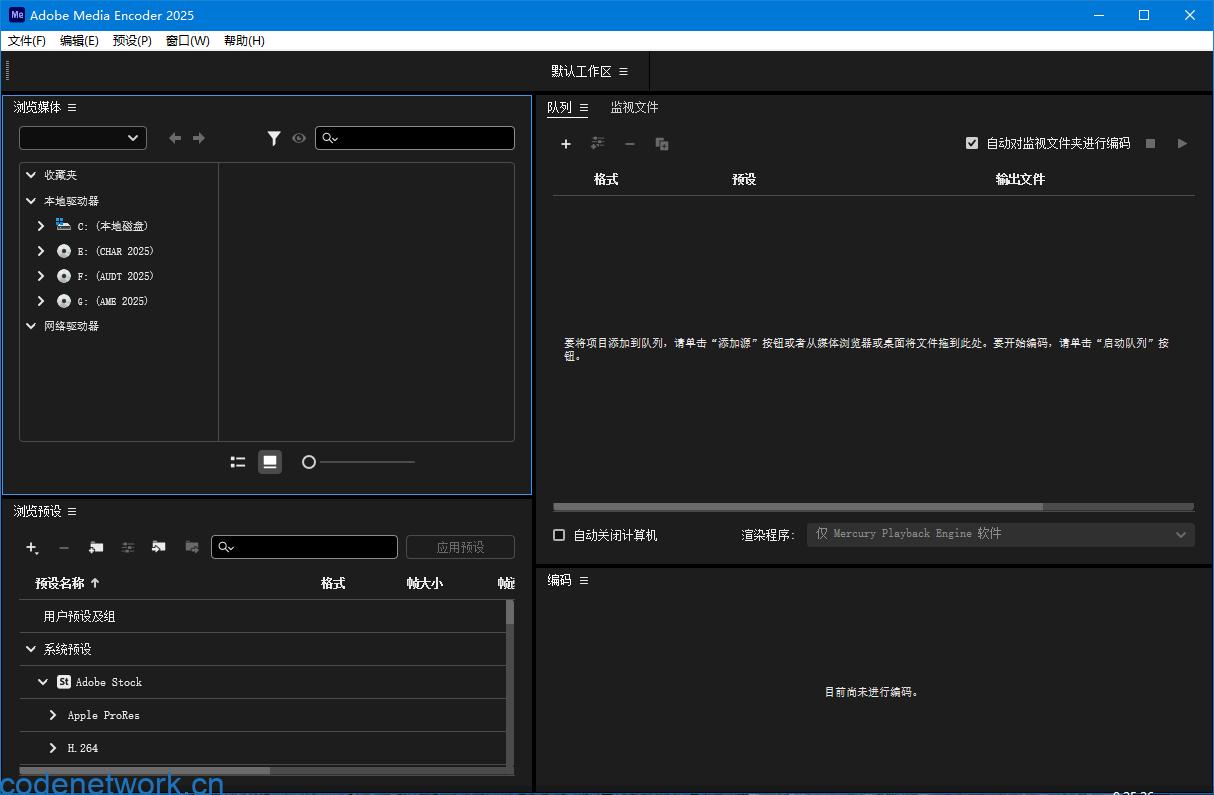
Task: Click the Import Presets icon
Action: pyautogui.click(x=158, y=548)
